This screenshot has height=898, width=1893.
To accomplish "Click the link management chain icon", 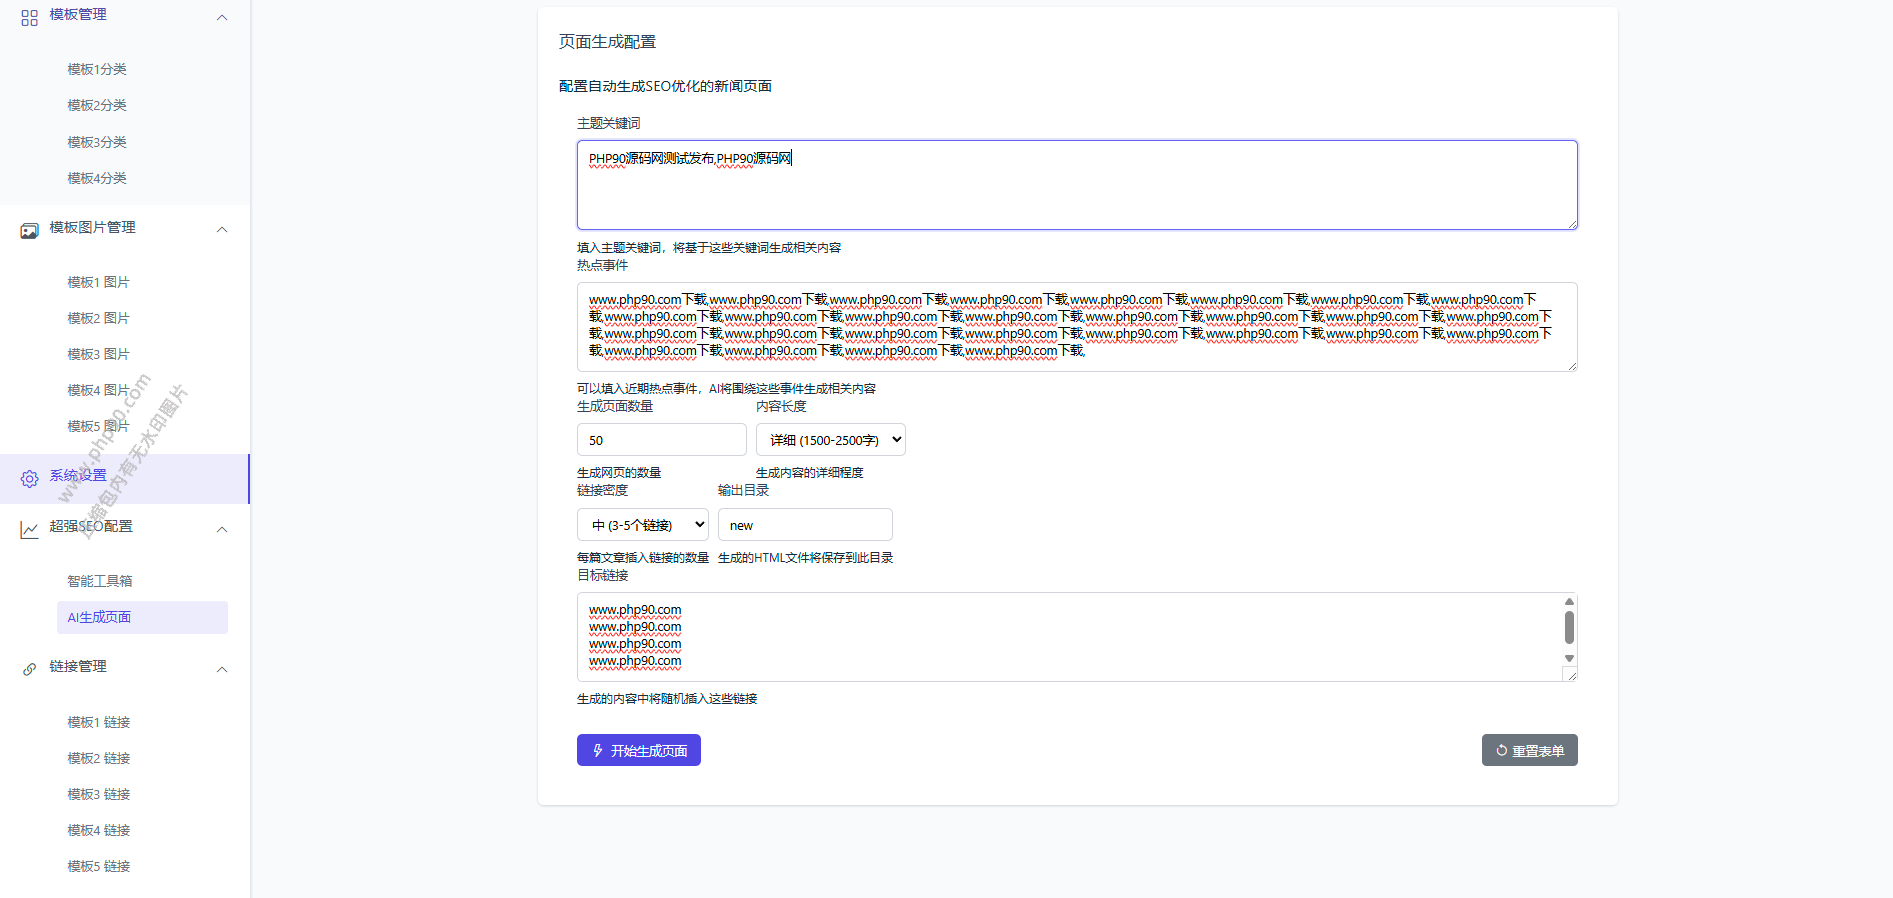I will pyautogui.click(x=29, y=669).
